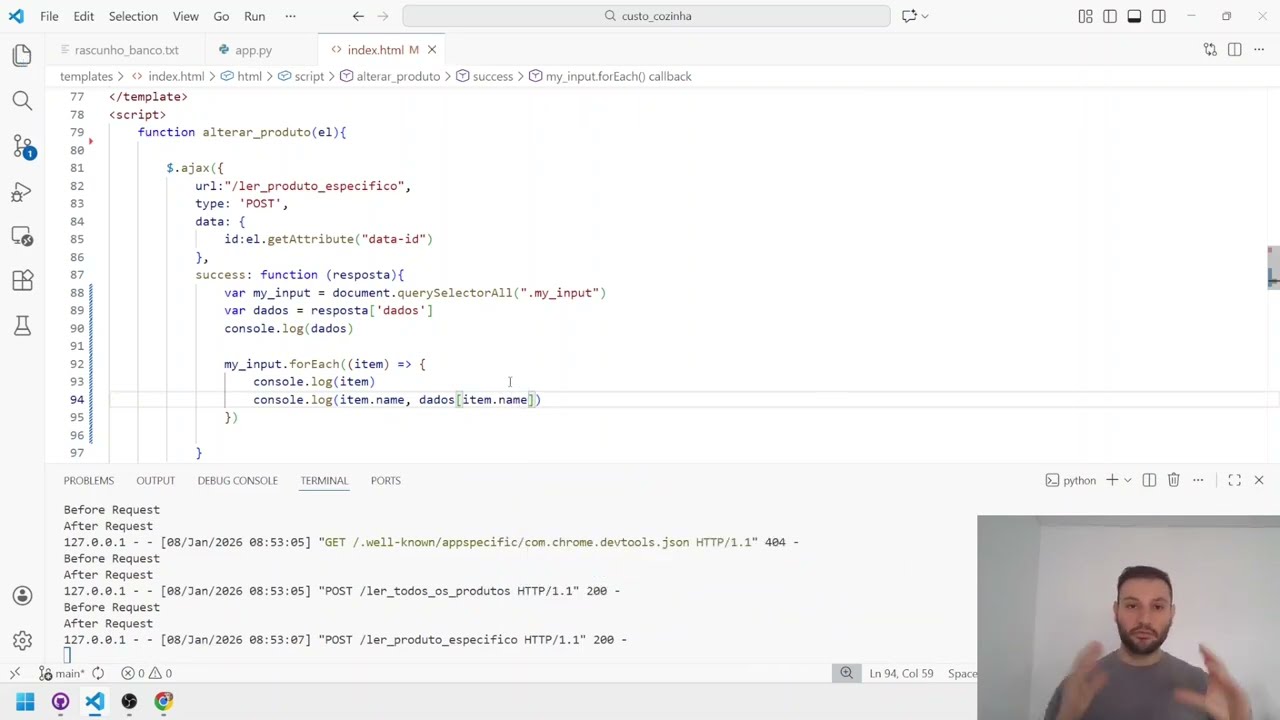Open the Run and Debug view

click(22, 191)
